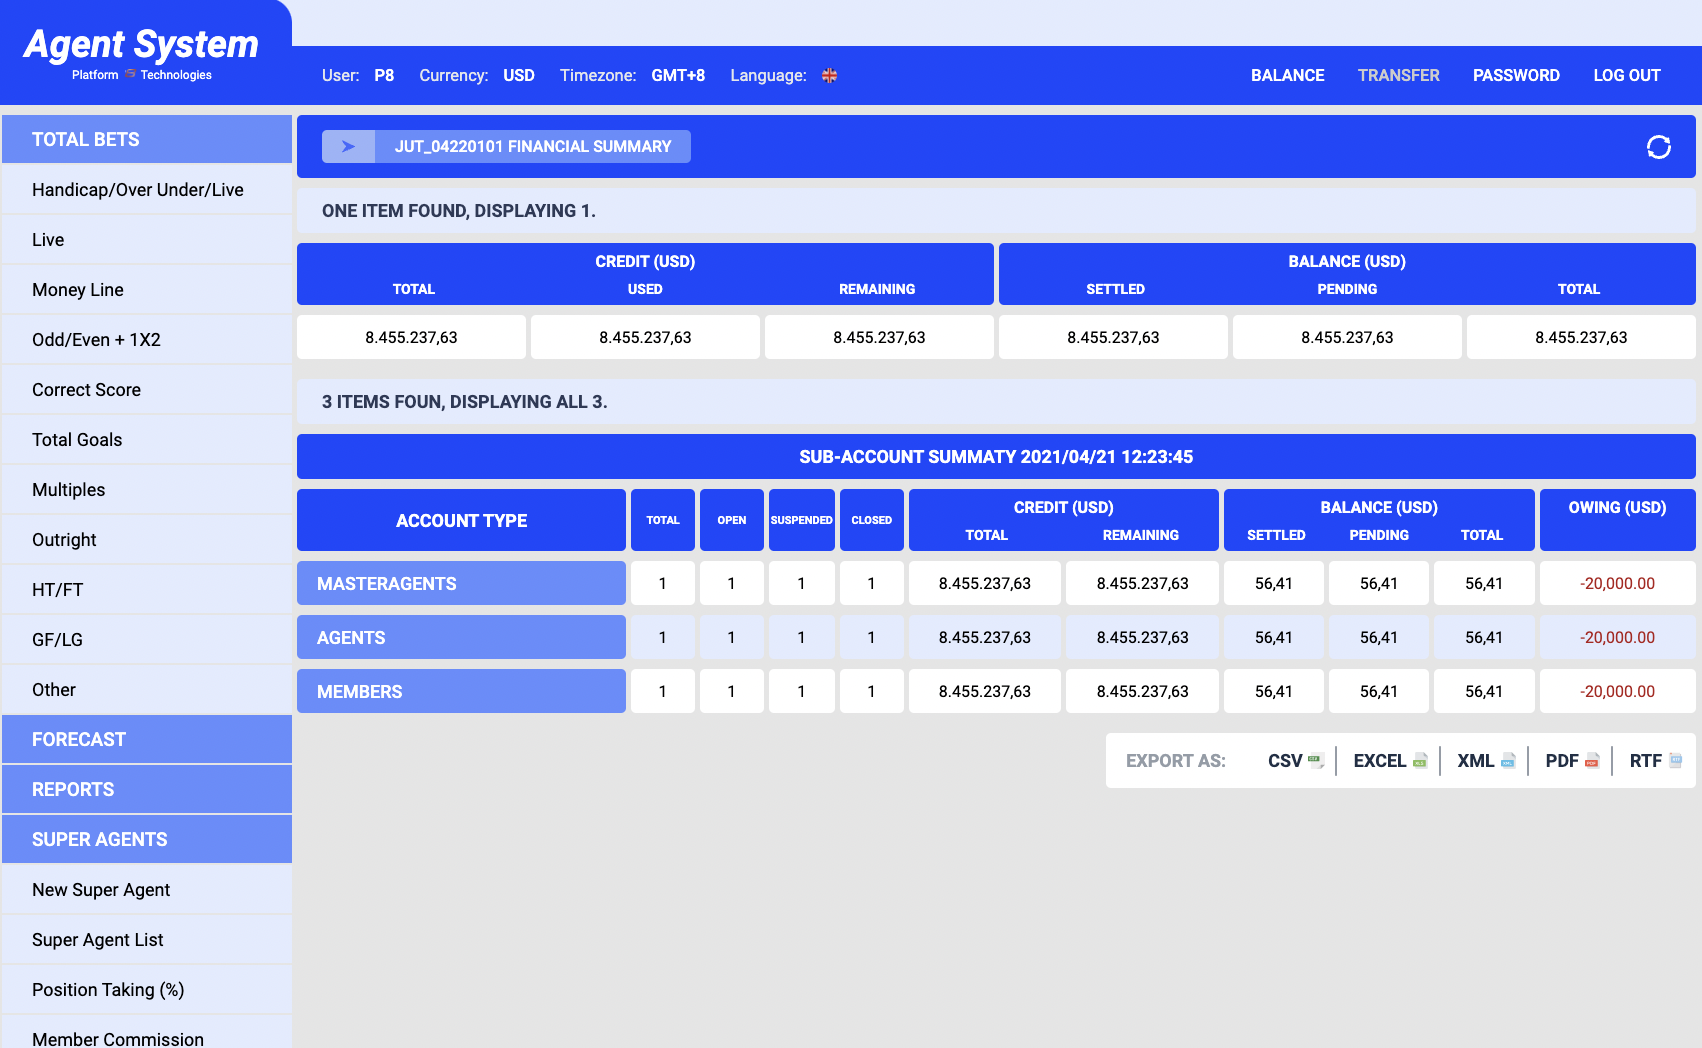Click the Members account type row

point(461,692)
